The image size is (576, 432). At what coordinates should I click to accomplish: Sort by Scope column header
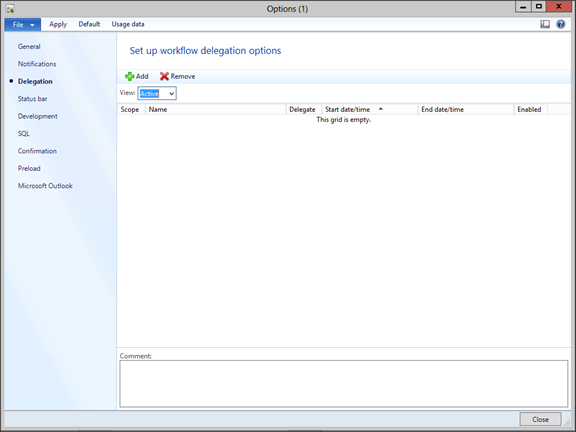click(131, 109)
